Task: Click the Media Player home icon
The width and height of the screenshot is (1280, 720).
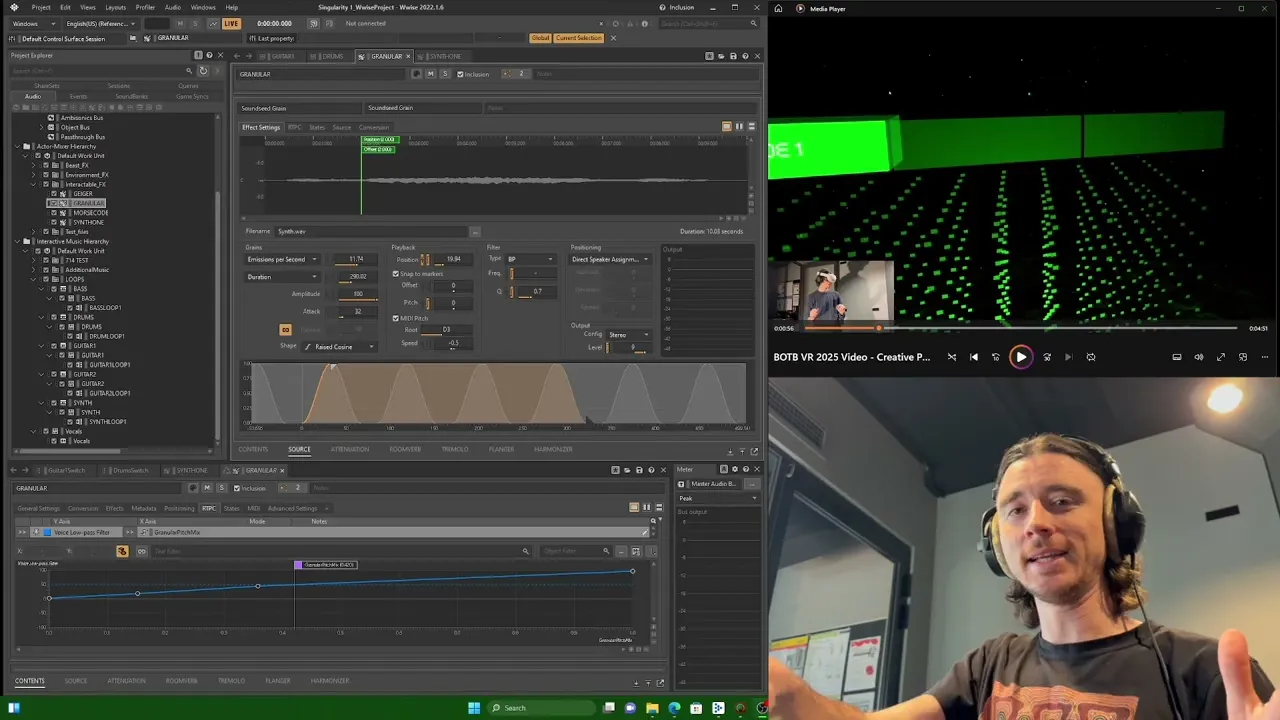Action: (778, 9)
